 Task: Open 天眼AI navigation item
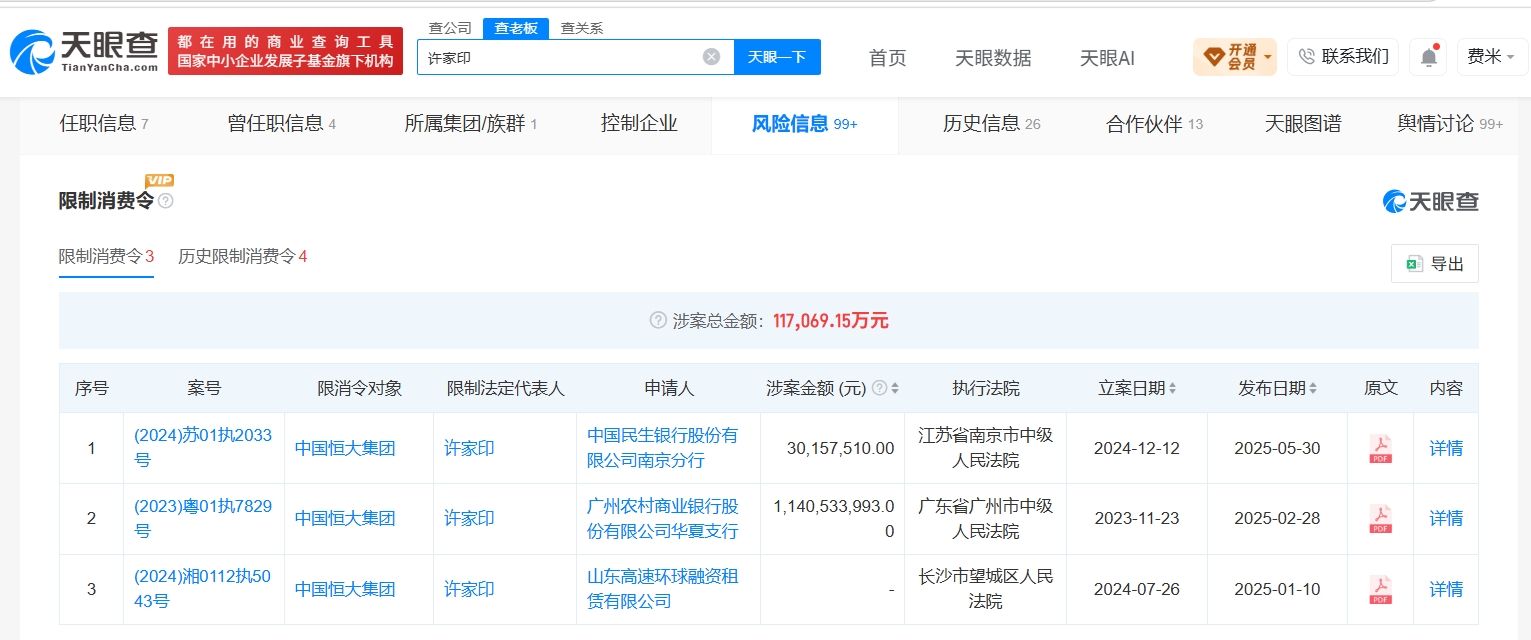pyautogui.click(x=1107, y=58)
